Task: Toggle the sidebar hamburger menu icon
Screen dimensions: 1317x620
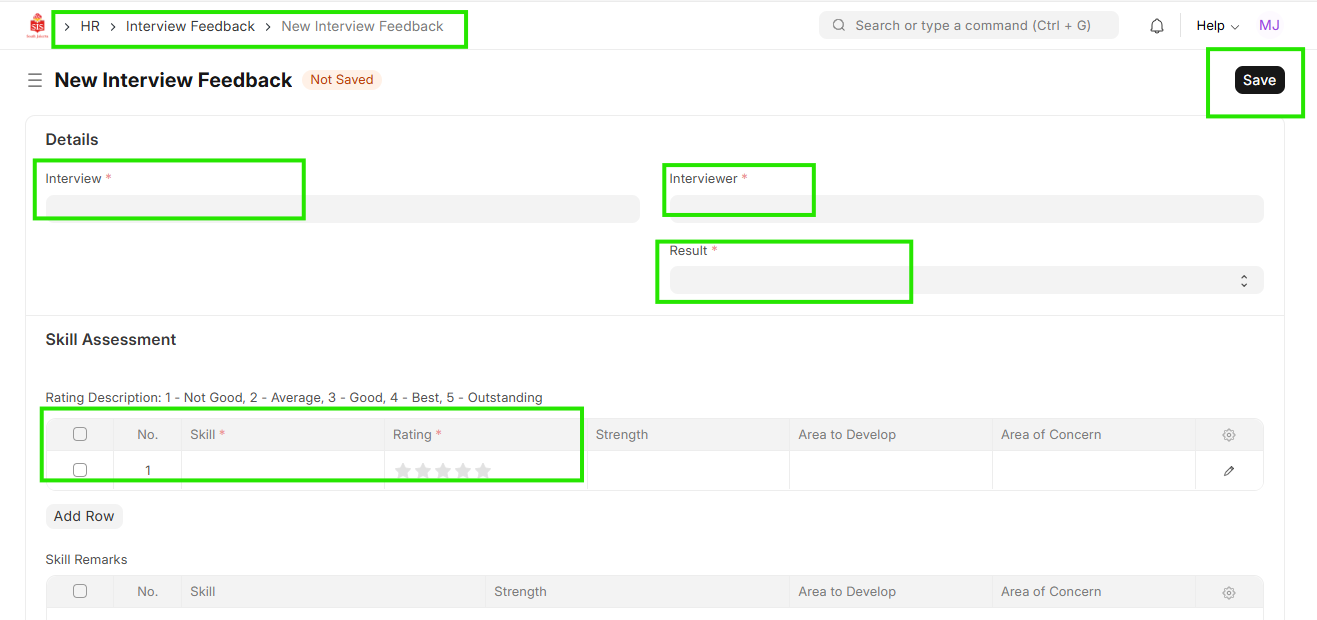Action: click(35, 80)
